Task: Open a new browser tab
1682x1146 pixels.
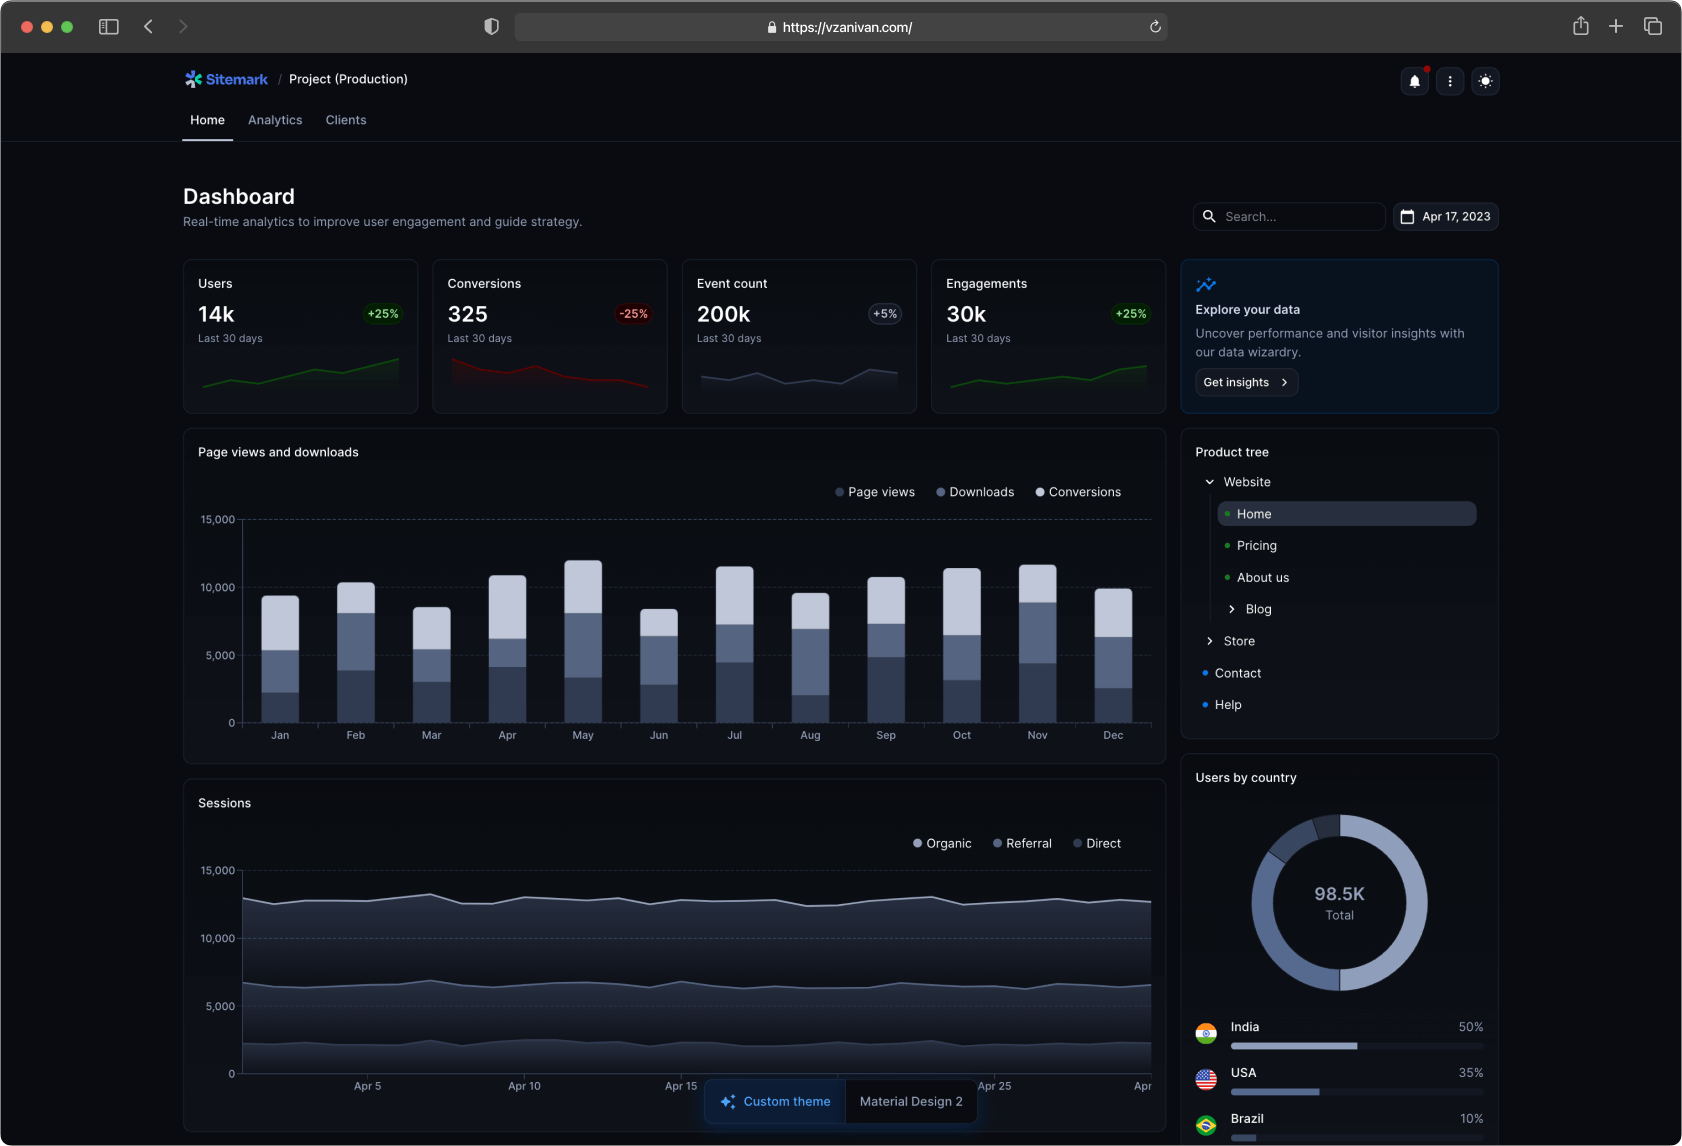Action: click(x=1616, y=26)
